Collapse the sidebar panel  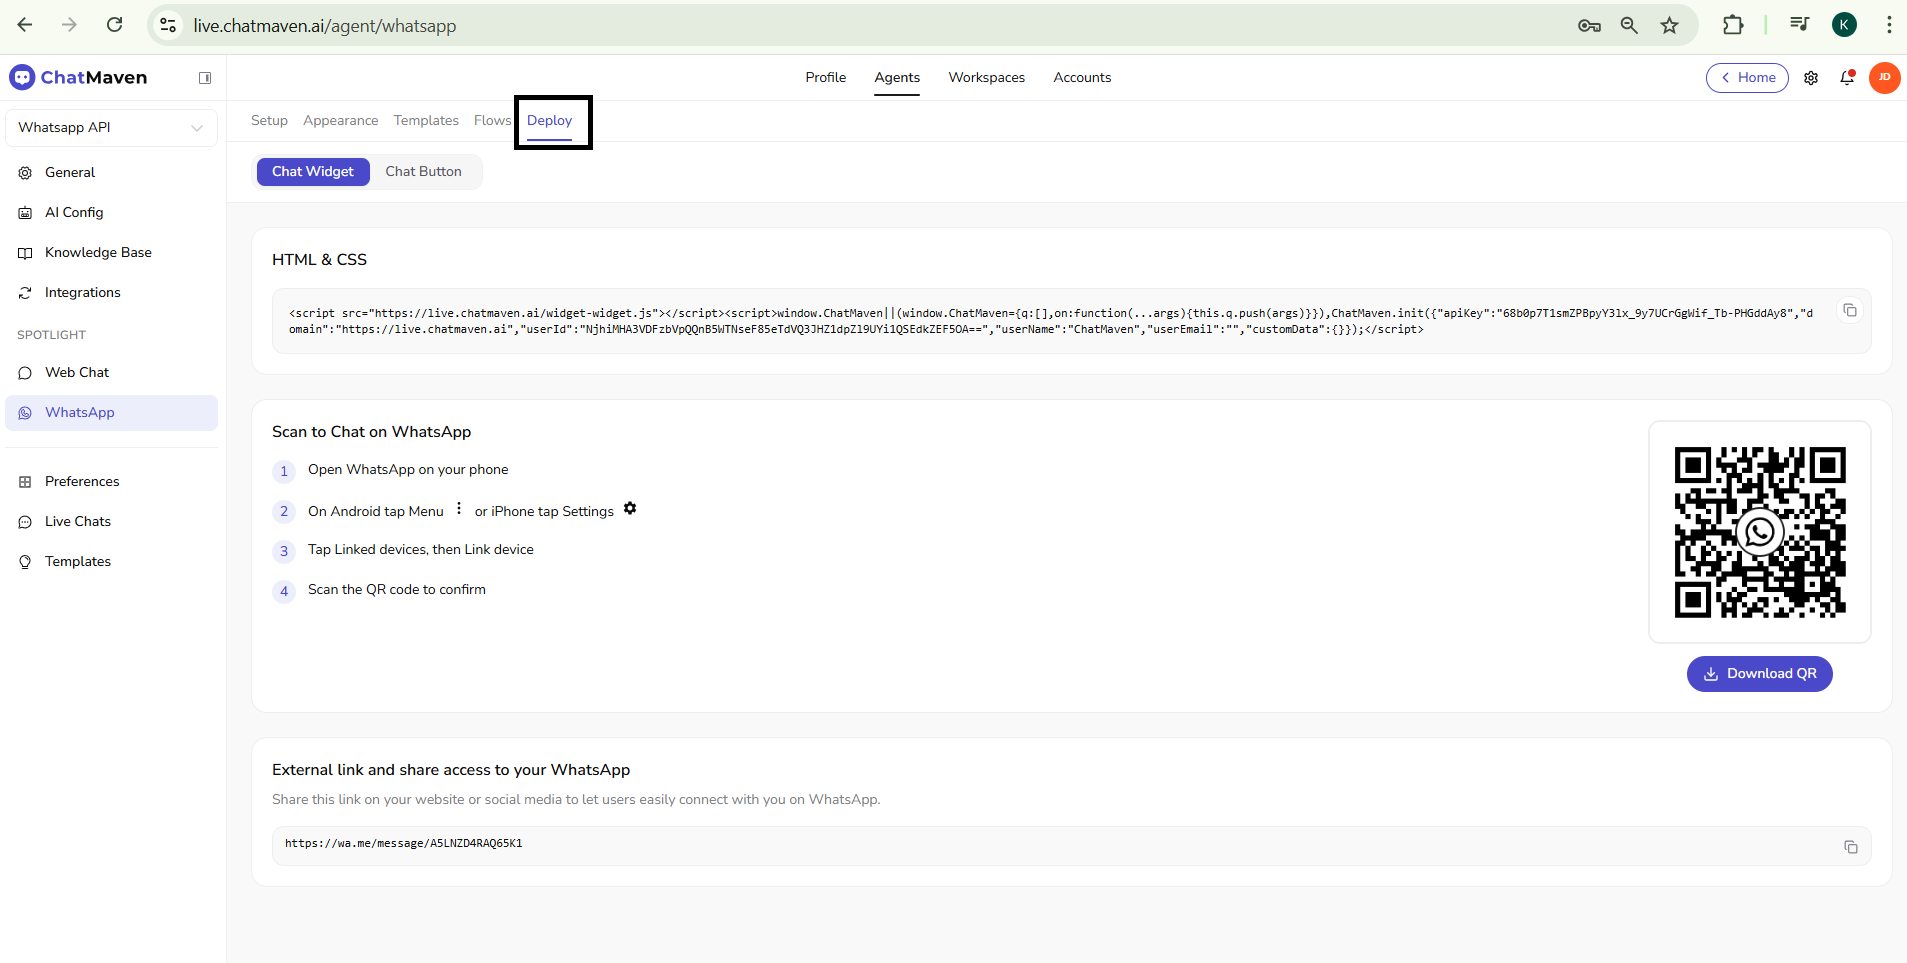tap(205, 78)
